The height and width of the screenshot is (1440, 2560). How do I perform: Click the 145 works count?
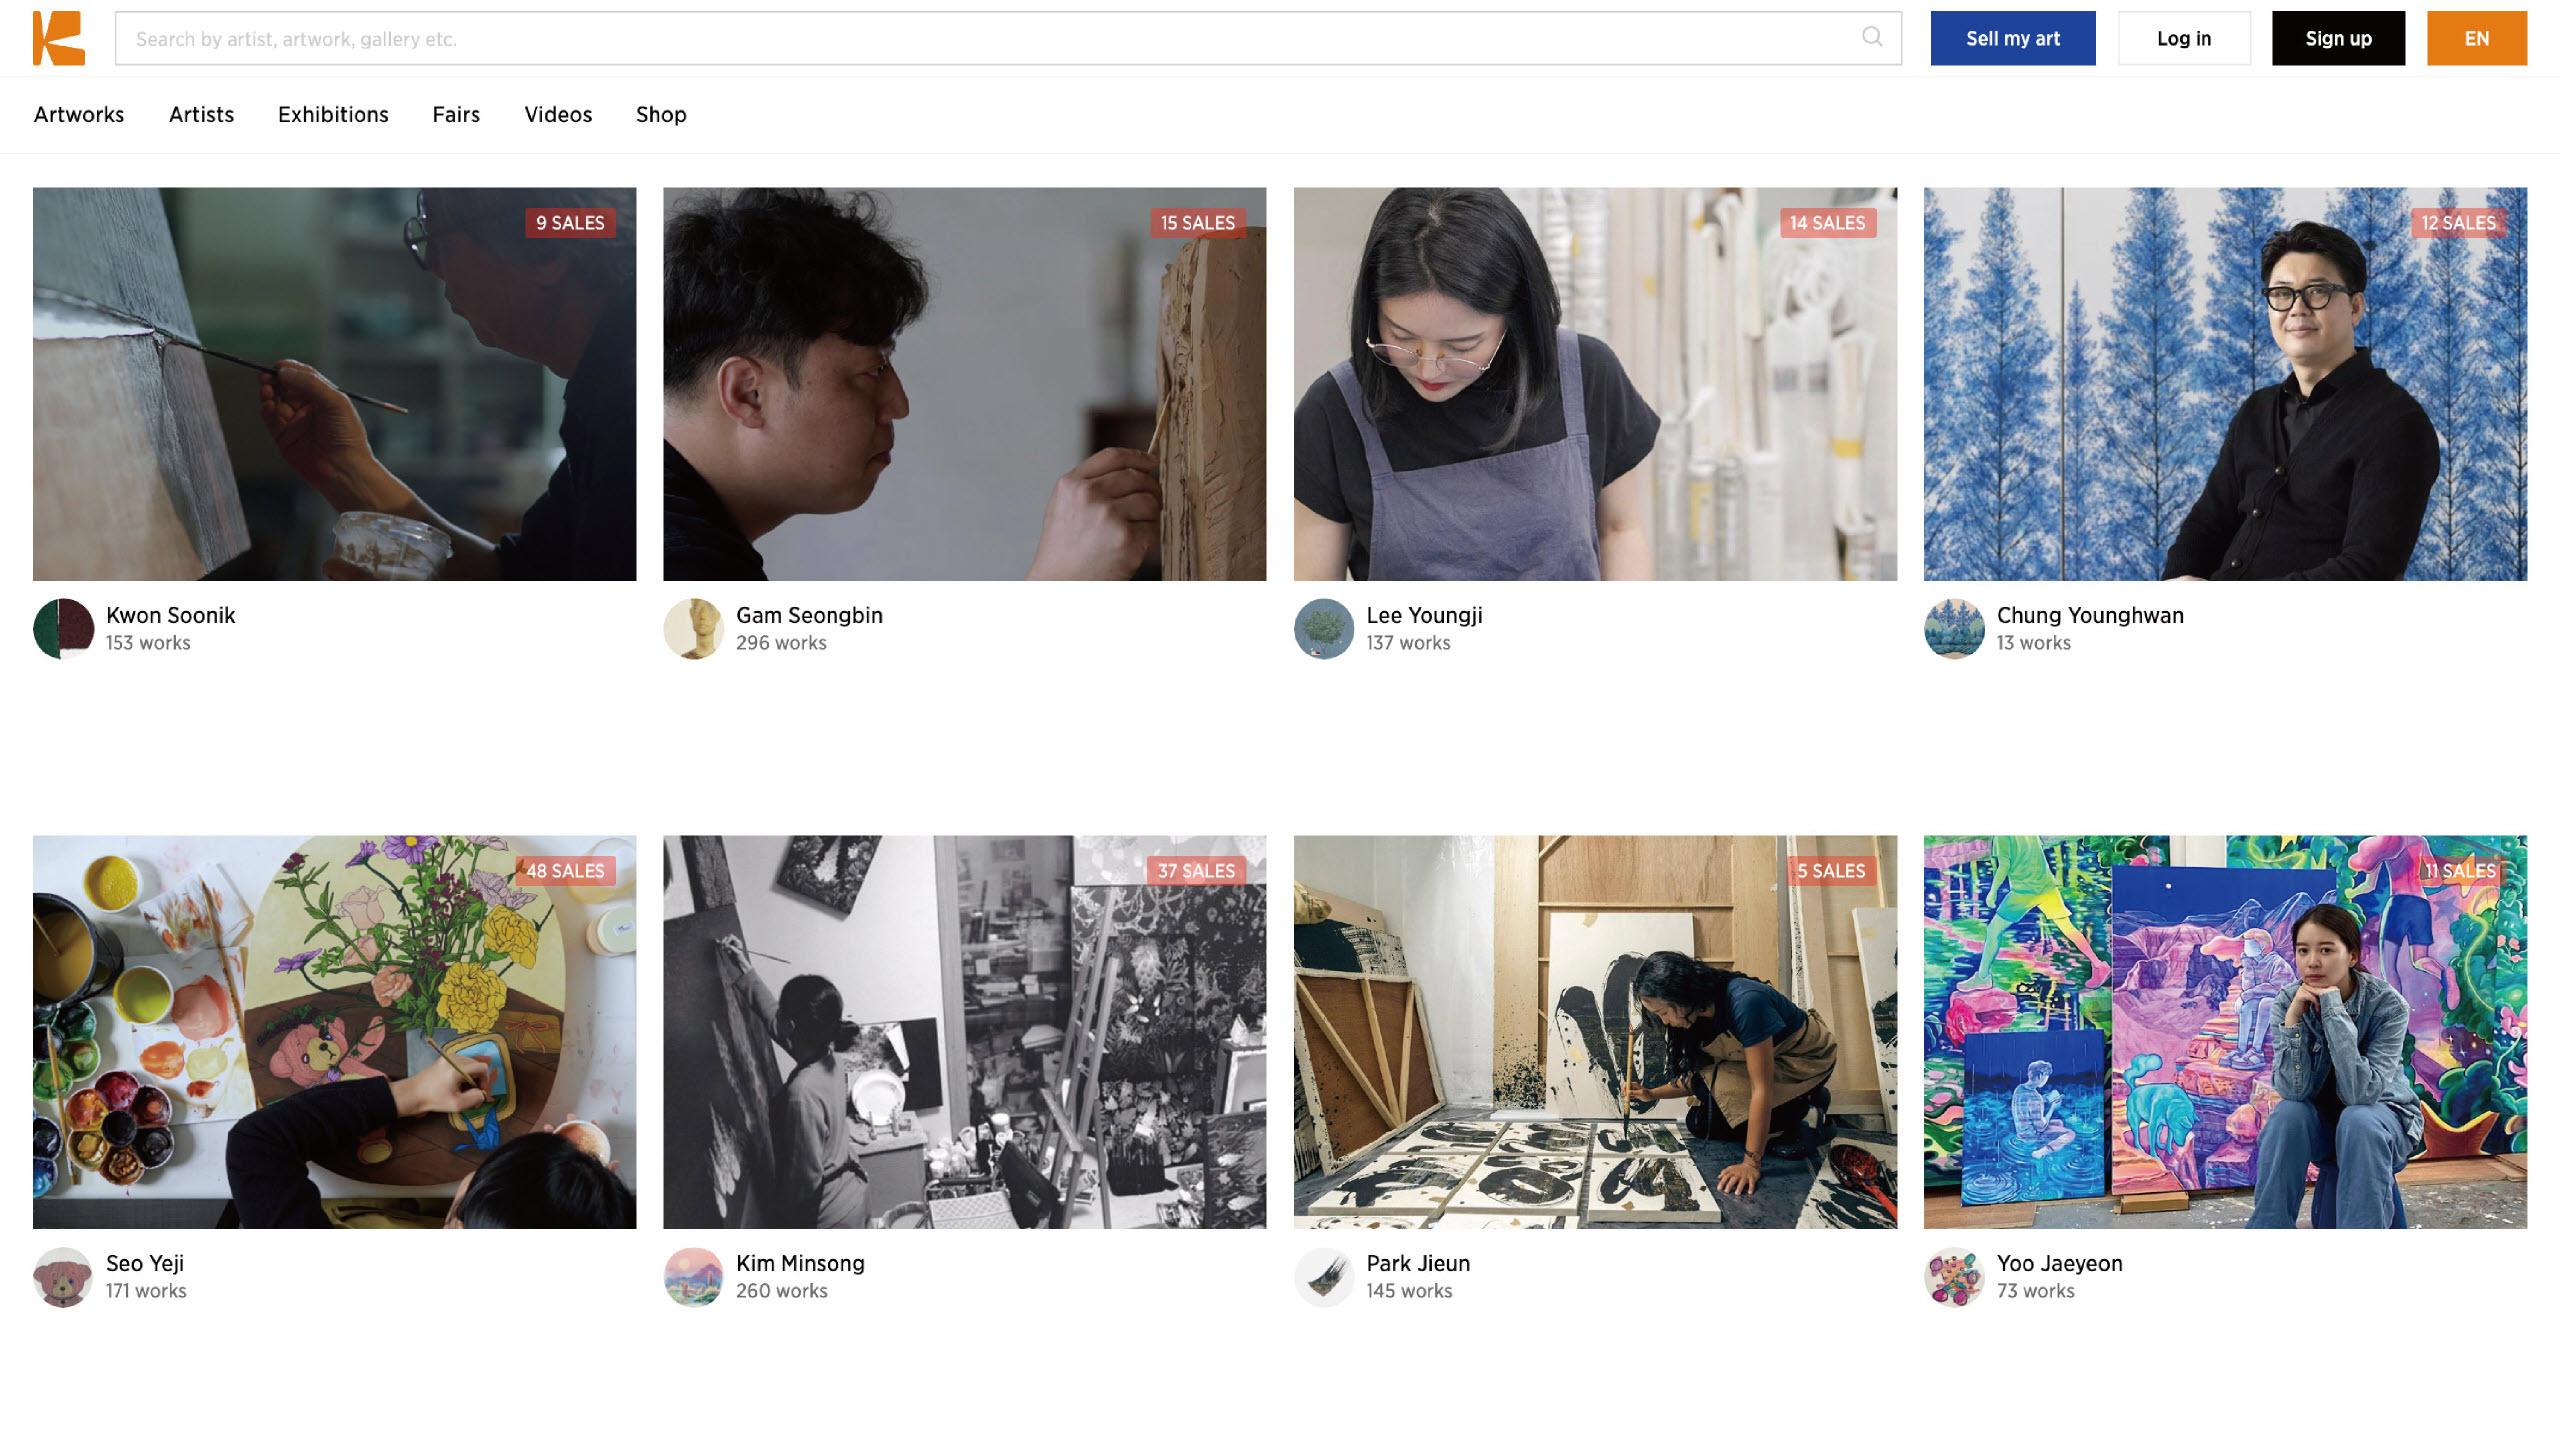1409,1291
